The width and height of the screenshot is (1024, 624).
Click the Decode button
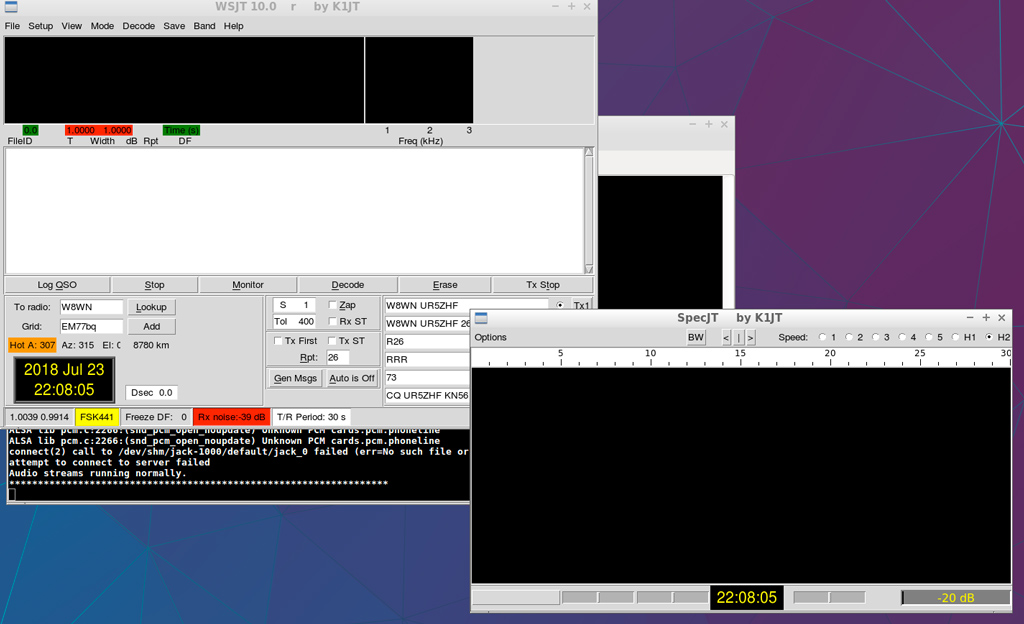tap(347, 285)
